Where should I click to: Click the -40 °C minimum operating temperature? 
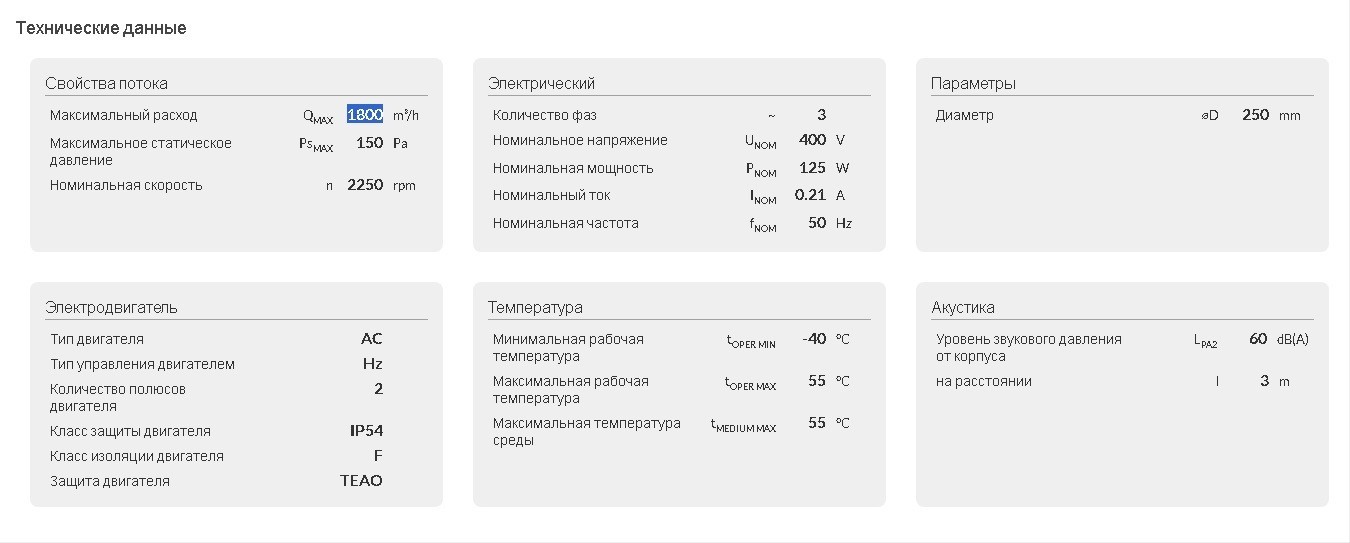pyautogui.click(x=814, y=339)
